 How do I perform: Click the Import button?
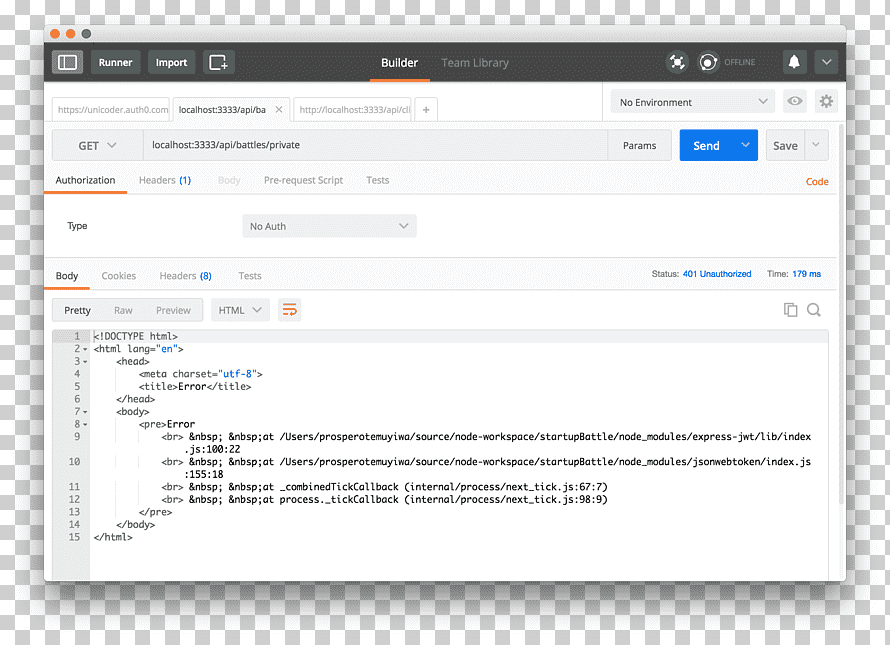171,62
